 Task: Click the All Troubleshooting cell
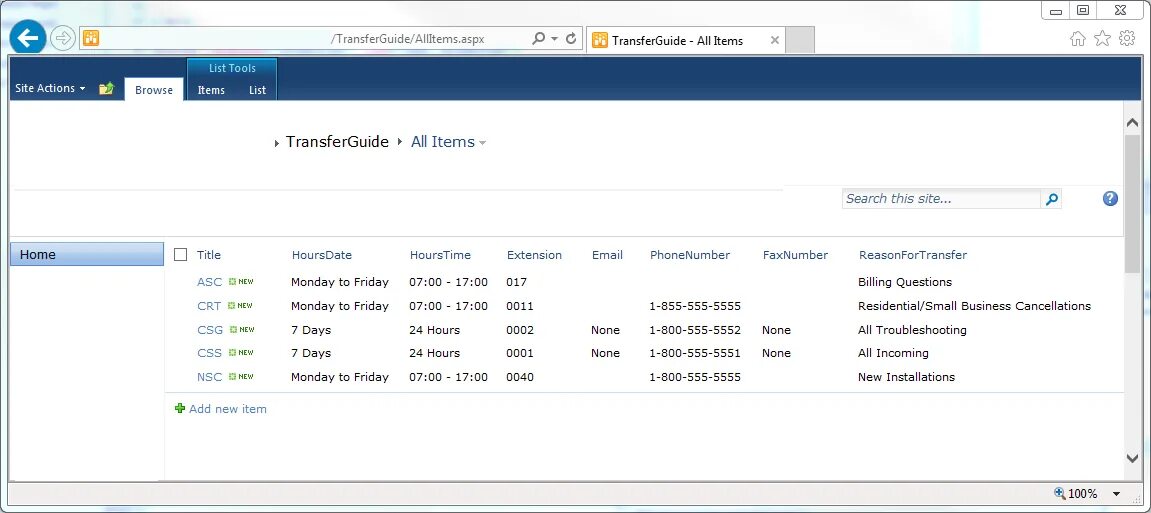[912, 330]
